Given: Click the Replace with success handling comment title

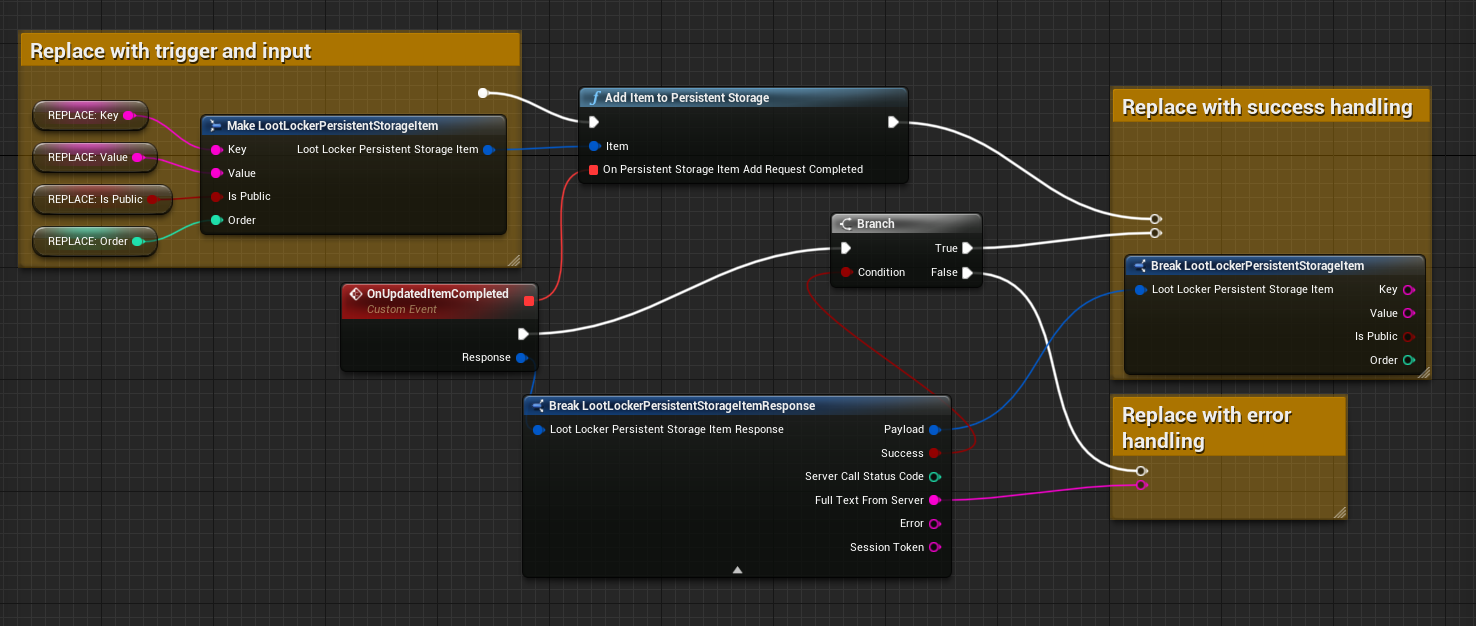Looking at the screenshot, I should click(1266, 107).
